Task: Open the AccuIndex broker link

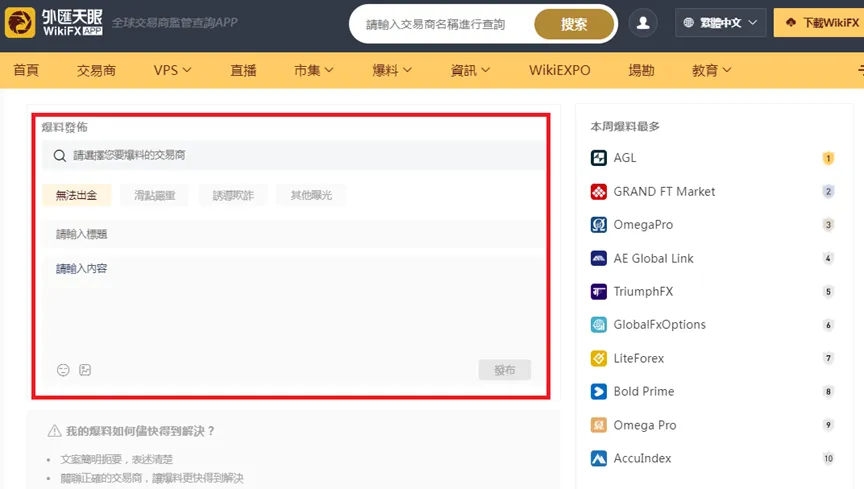Action: pyautogui.click(x=642, y=458)
